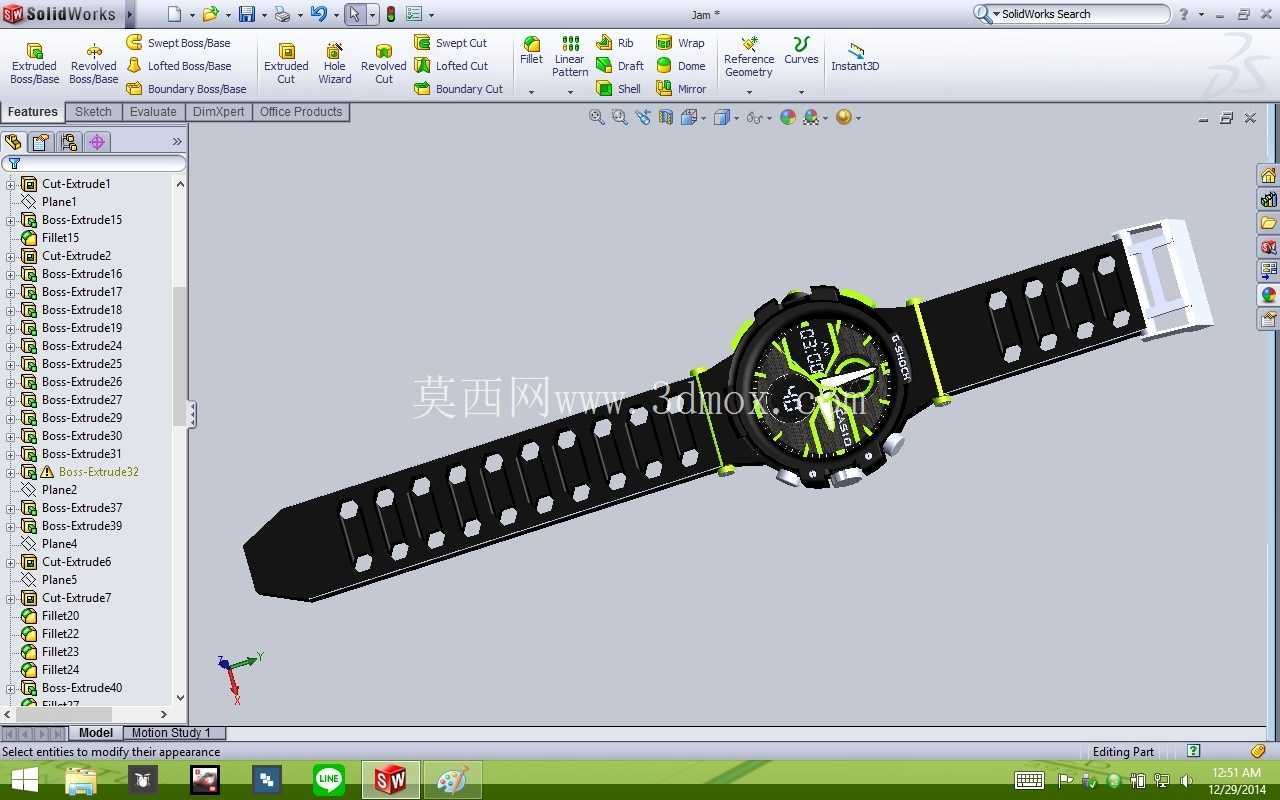Viewport: 1280px width, 800px height.
Task: Switch to the Office Products tab
Action: click(x=301, y=112)
